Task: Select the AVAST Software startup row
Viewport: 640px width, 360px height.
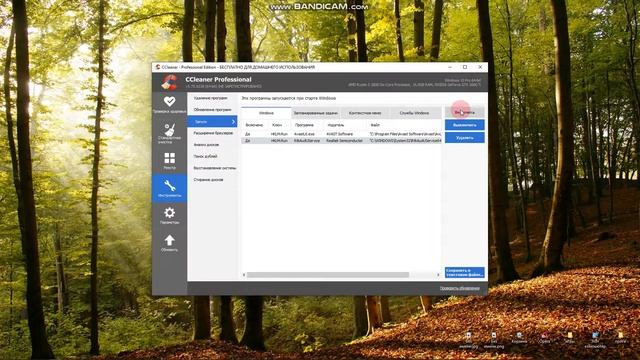Action: pos(341,134)
